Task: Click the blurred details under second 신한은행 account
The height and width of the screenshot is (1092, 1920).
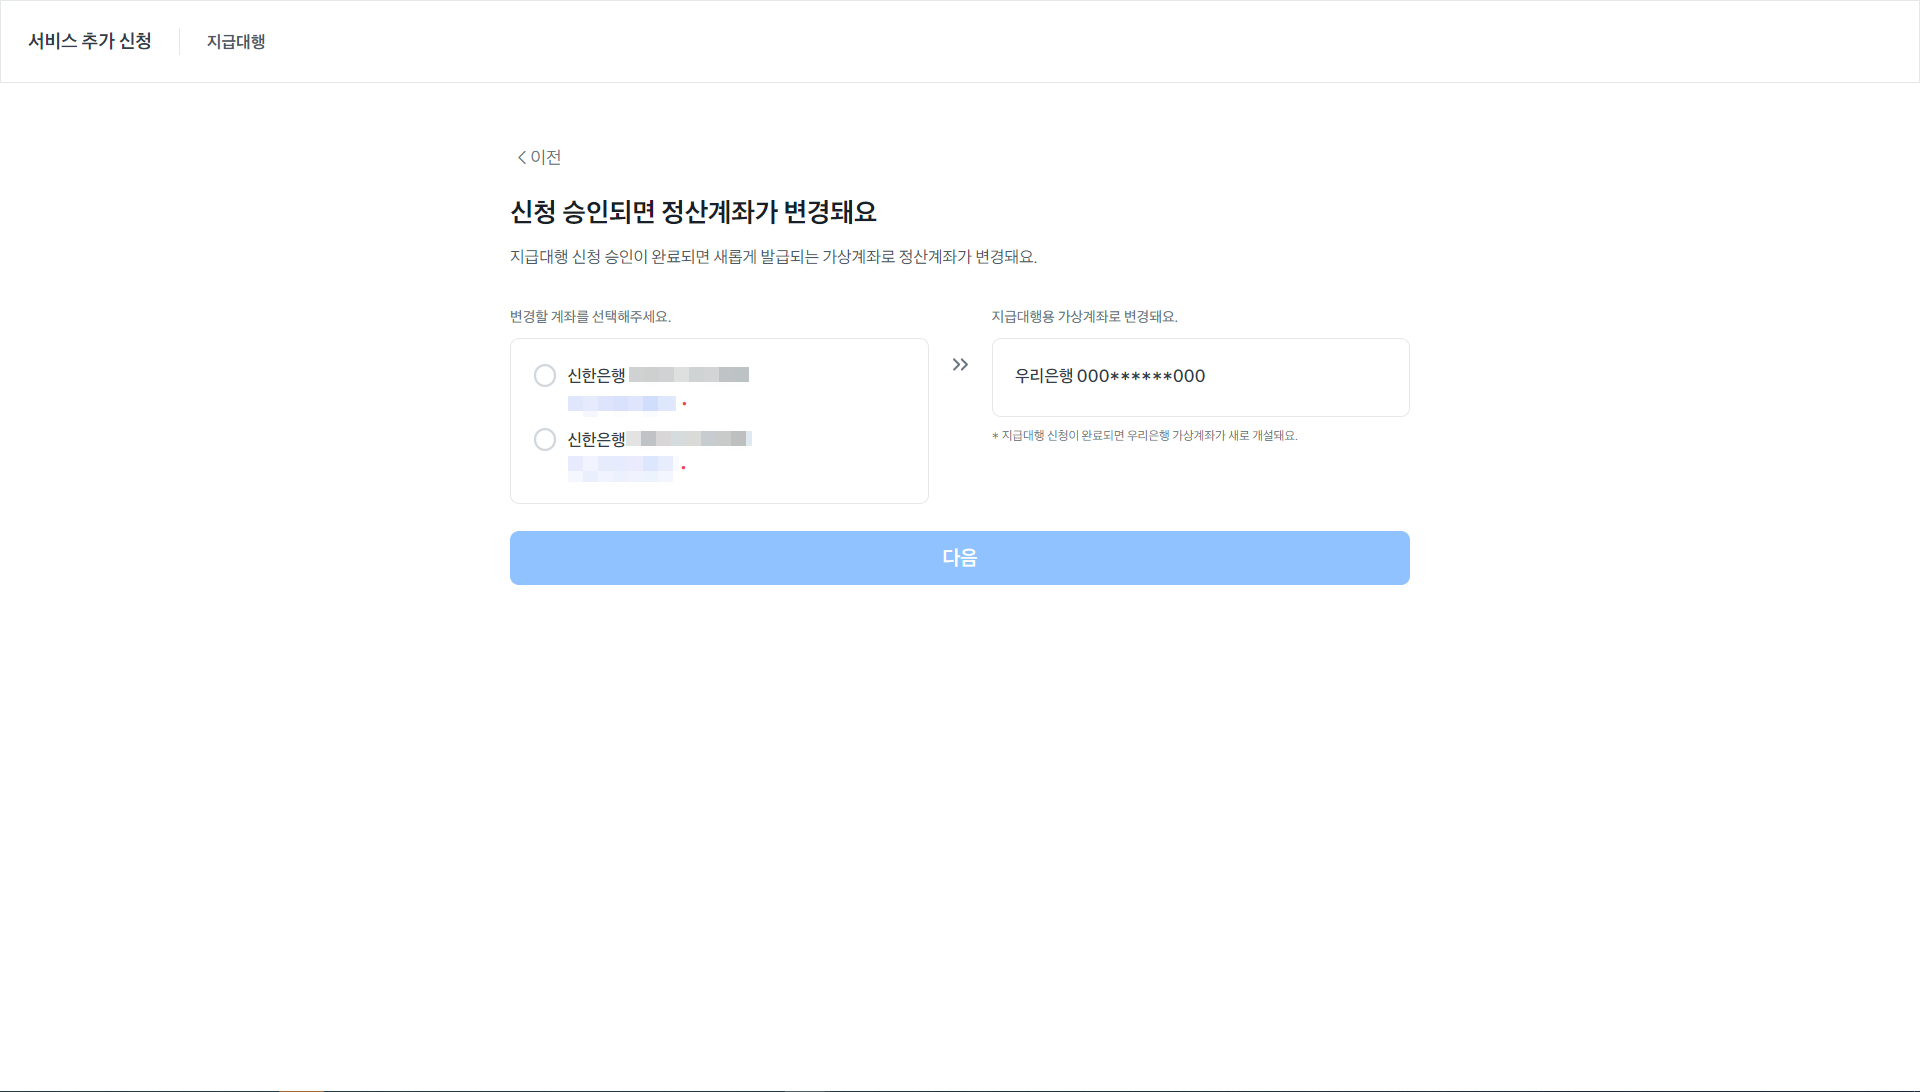Action: 621,467
